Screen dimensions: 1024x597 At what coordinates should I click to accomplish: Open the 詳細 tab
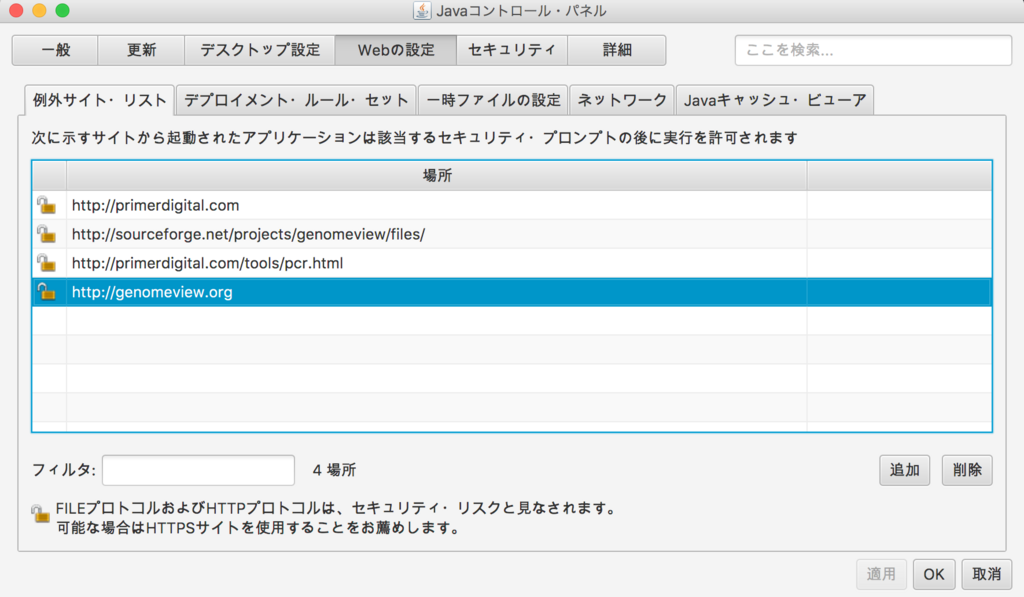[x=617, y=50]
